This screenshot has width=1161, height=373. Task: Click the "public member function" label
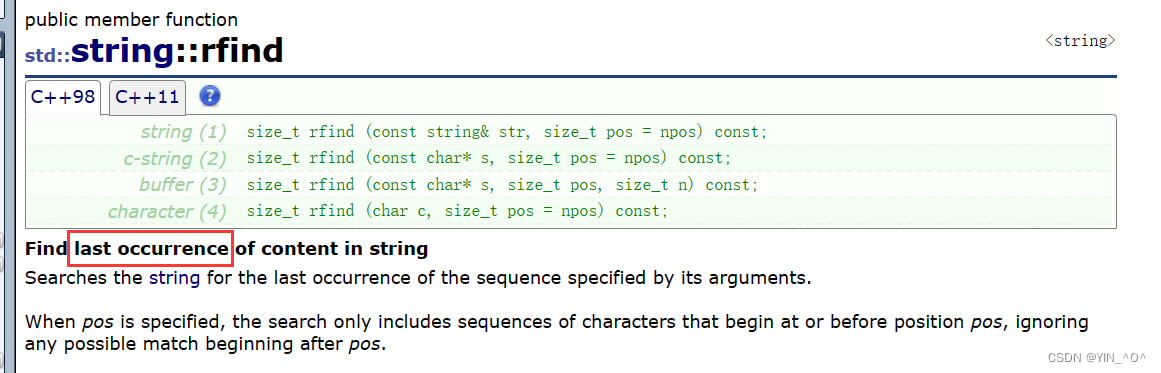pyautogui.click(x=132, y=20)
